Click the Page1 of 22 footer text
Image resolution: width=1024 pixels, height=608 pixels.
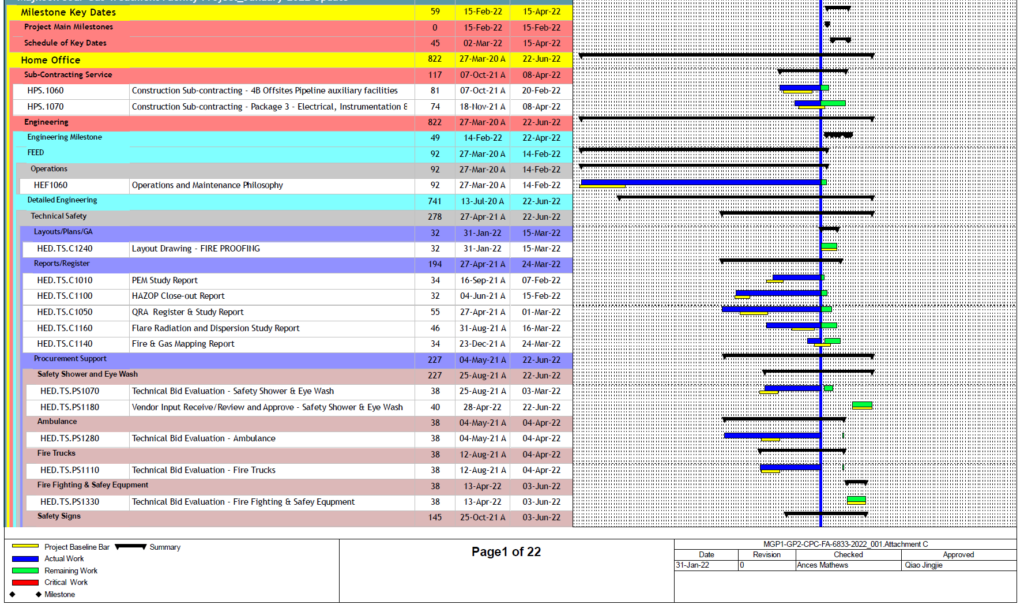pyautogui.click(x=505, y=552)
